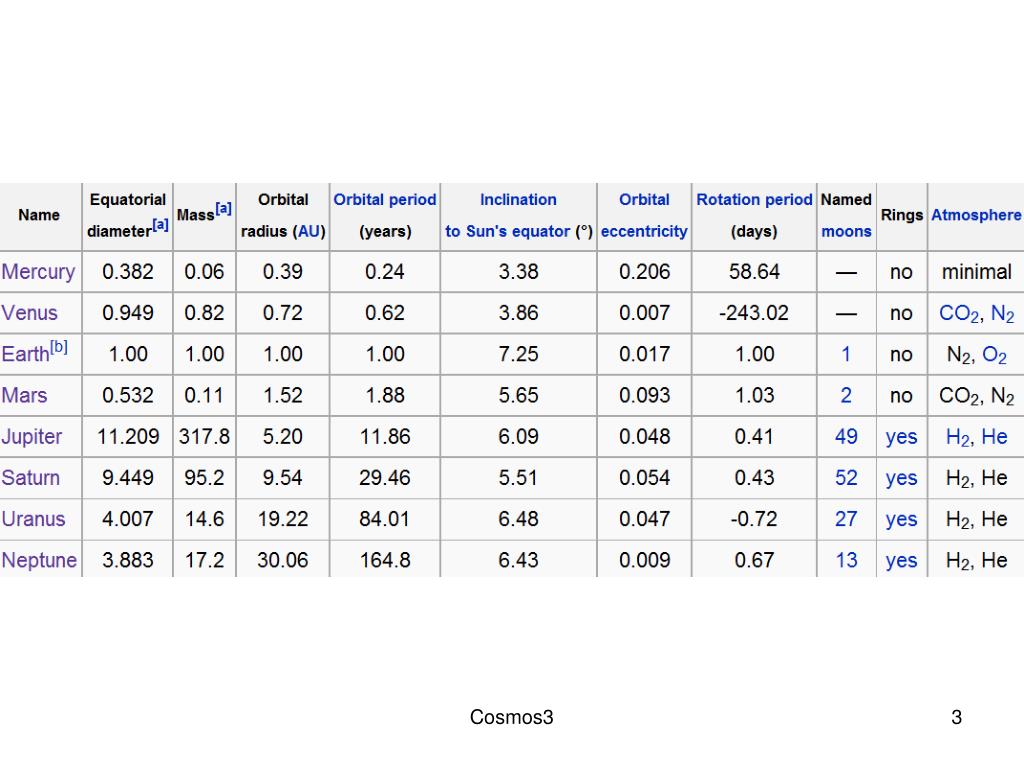The width and height of the screenshot is (1024, 768).
Task: Click the CO2 link in Venus atmosphere
Action: [959, 313]
